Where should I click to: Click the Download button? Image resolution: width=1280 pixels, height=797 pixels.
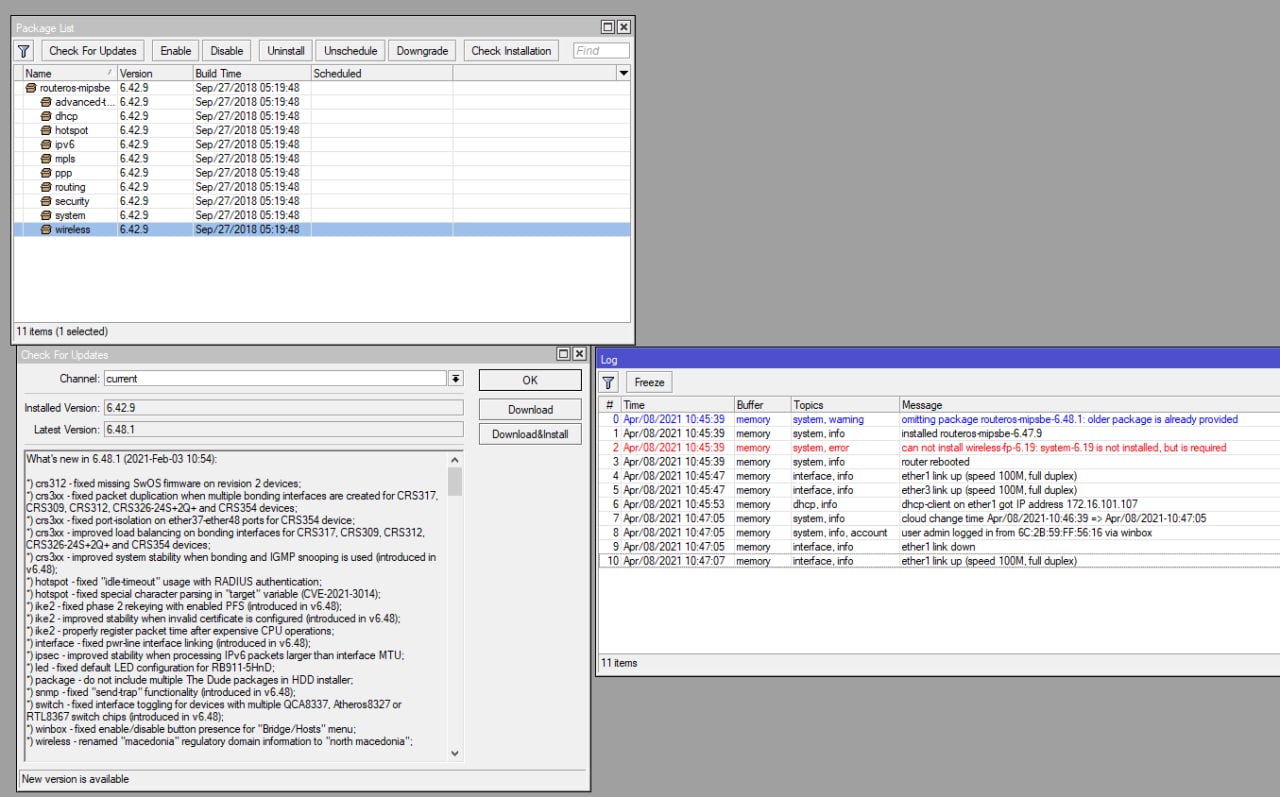(x=530, y=409)
